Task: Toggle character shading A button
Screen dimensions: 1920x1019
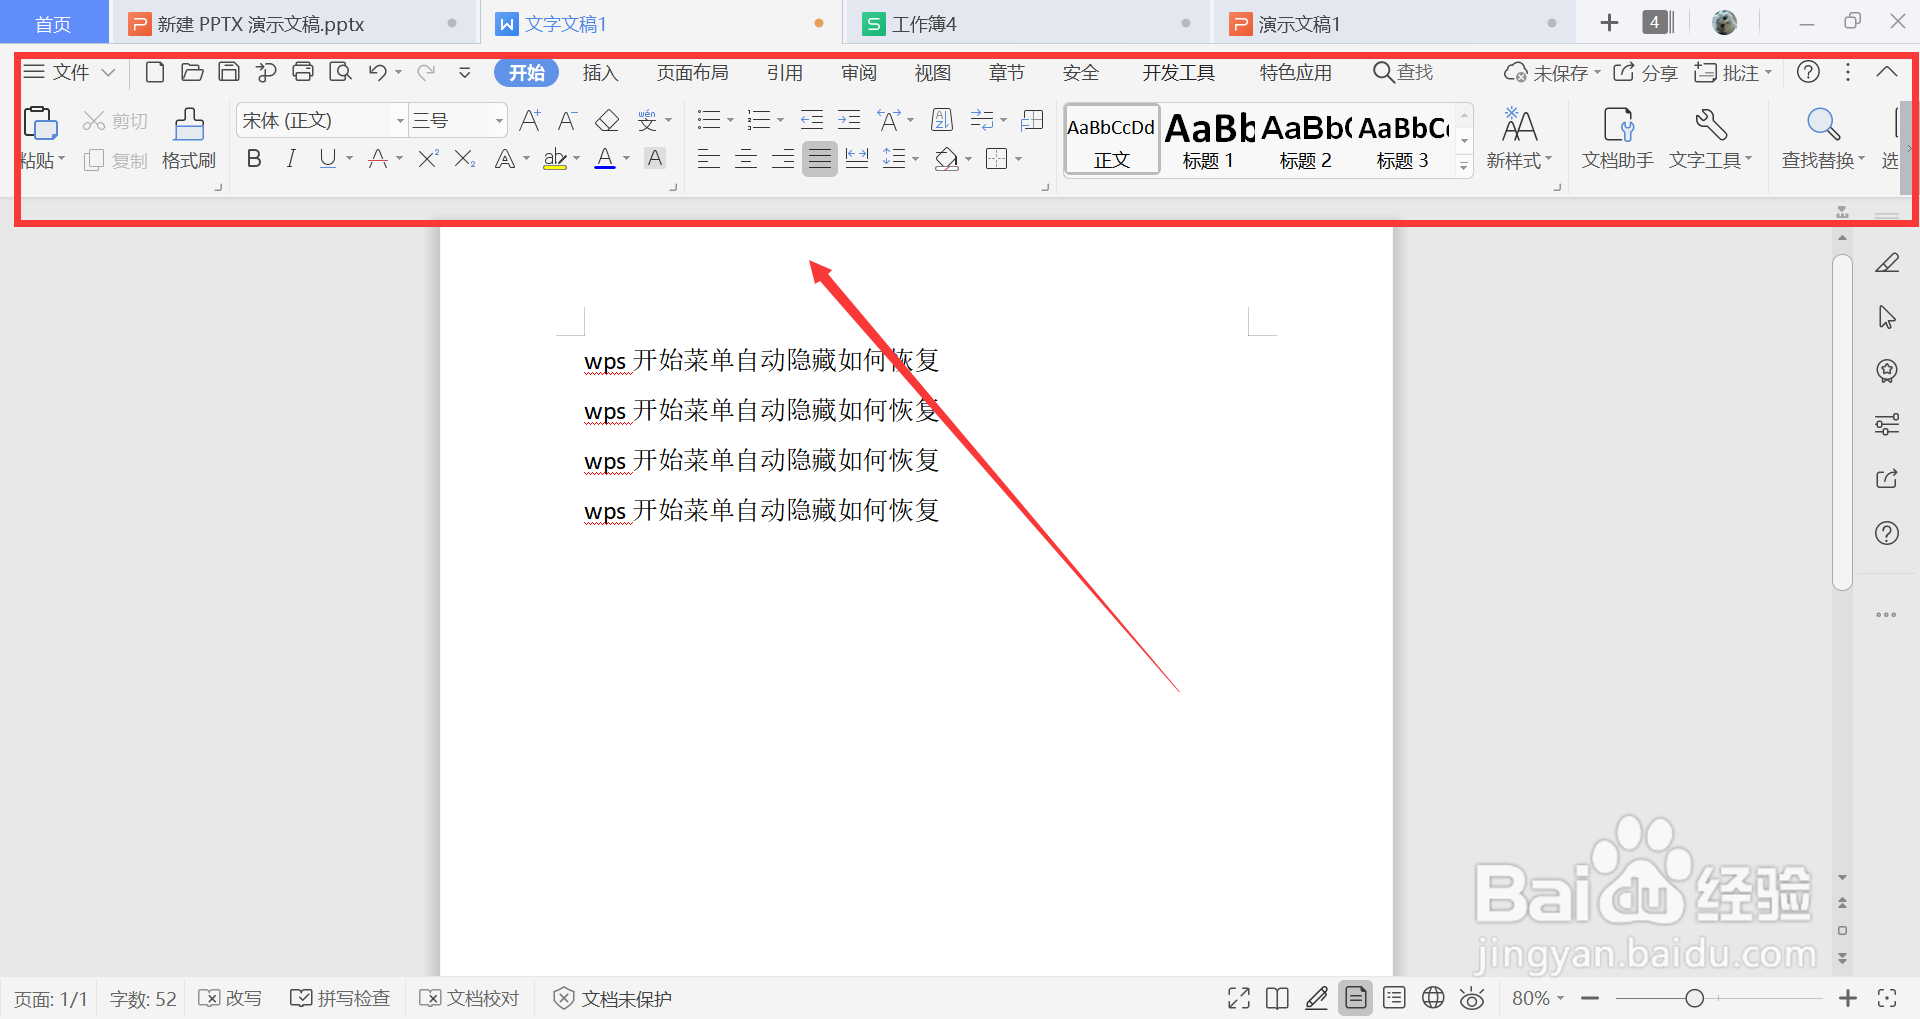Action: click(655, 158)
